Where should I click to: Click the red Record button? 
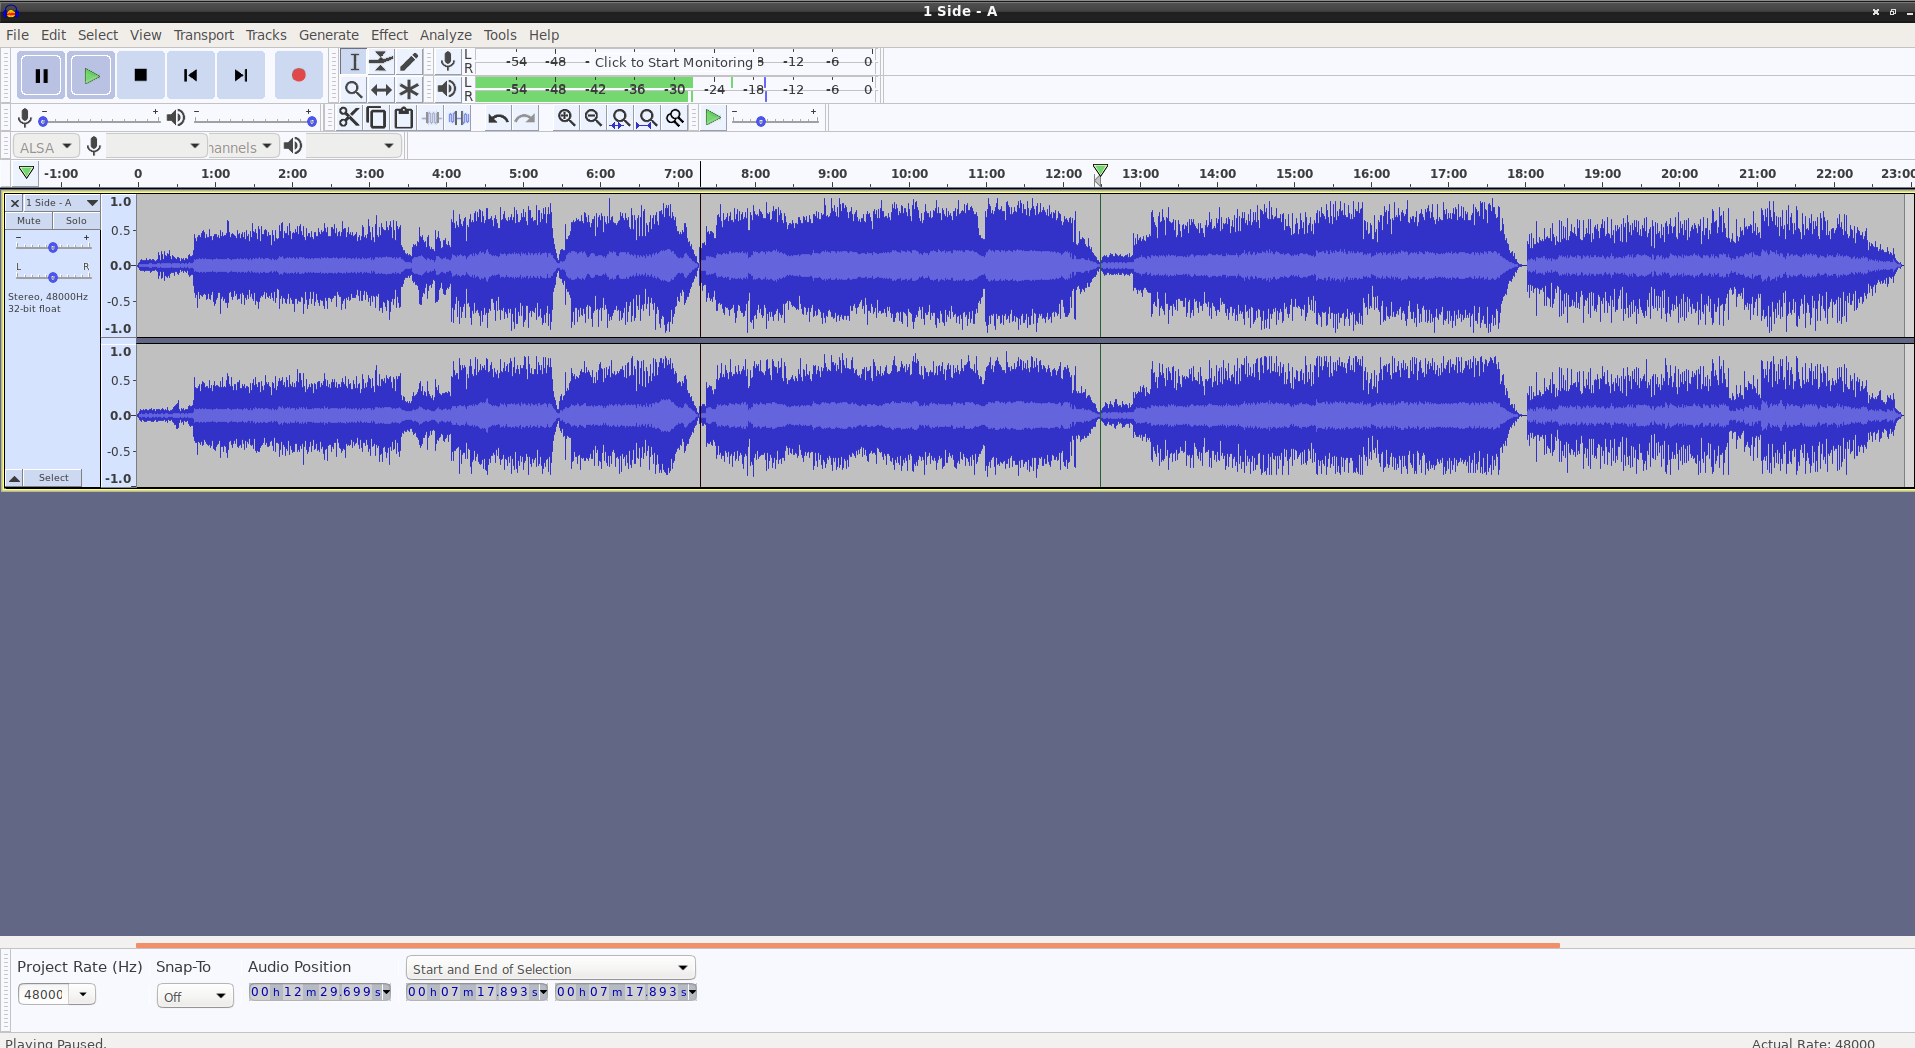coord(298,75)
